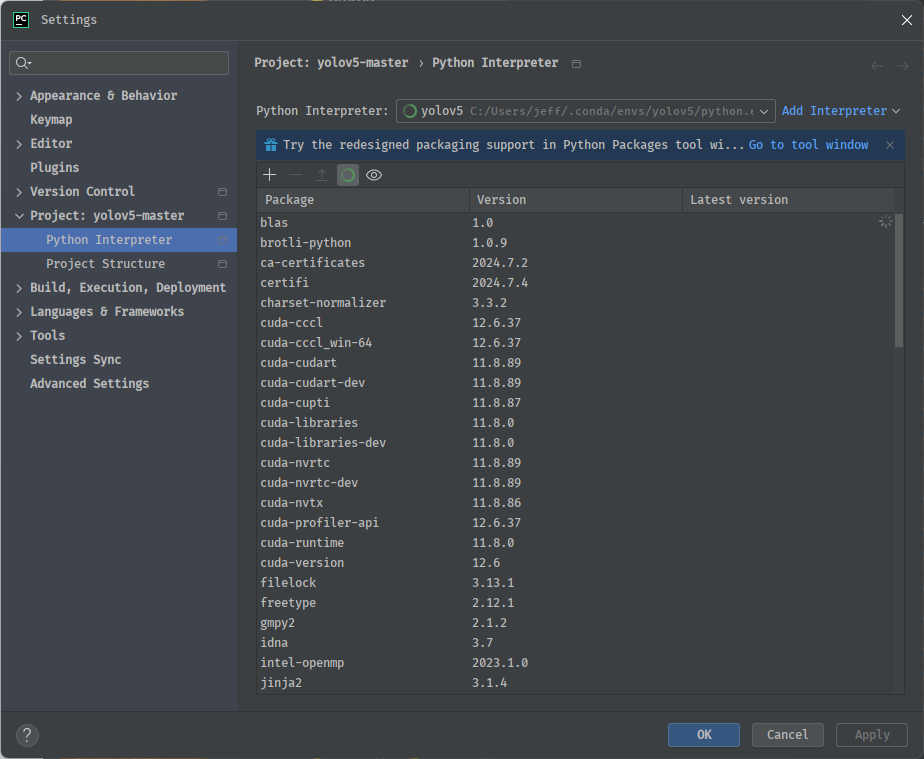Click the upgrade package arrow icon
This screenshot has width=924, height=759.
click(x=321, y=174)
